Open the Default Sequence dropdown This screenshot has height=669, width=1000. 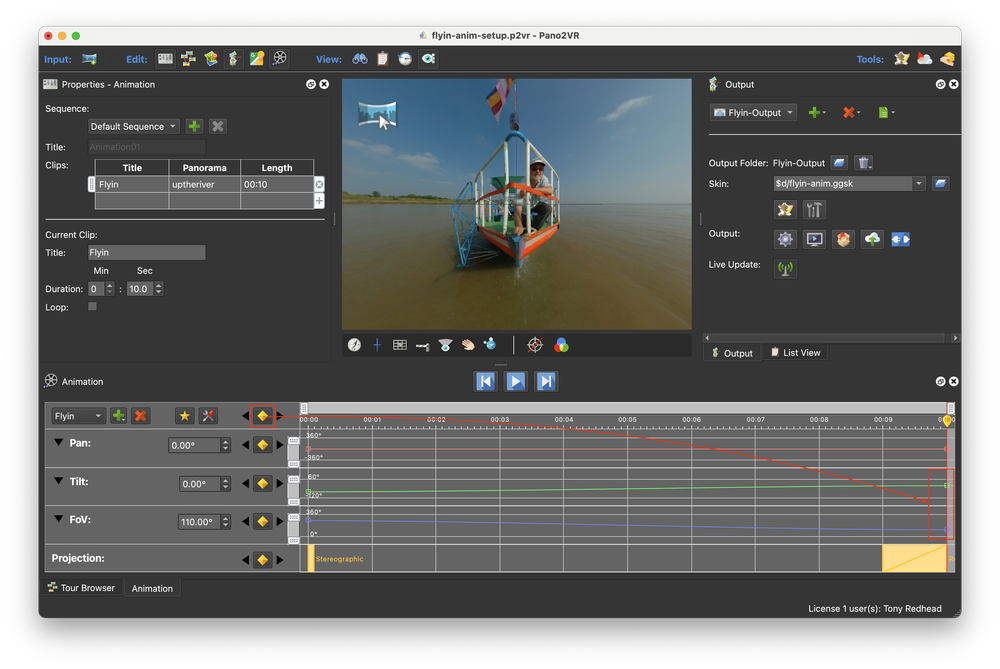[x=133, y=127]
